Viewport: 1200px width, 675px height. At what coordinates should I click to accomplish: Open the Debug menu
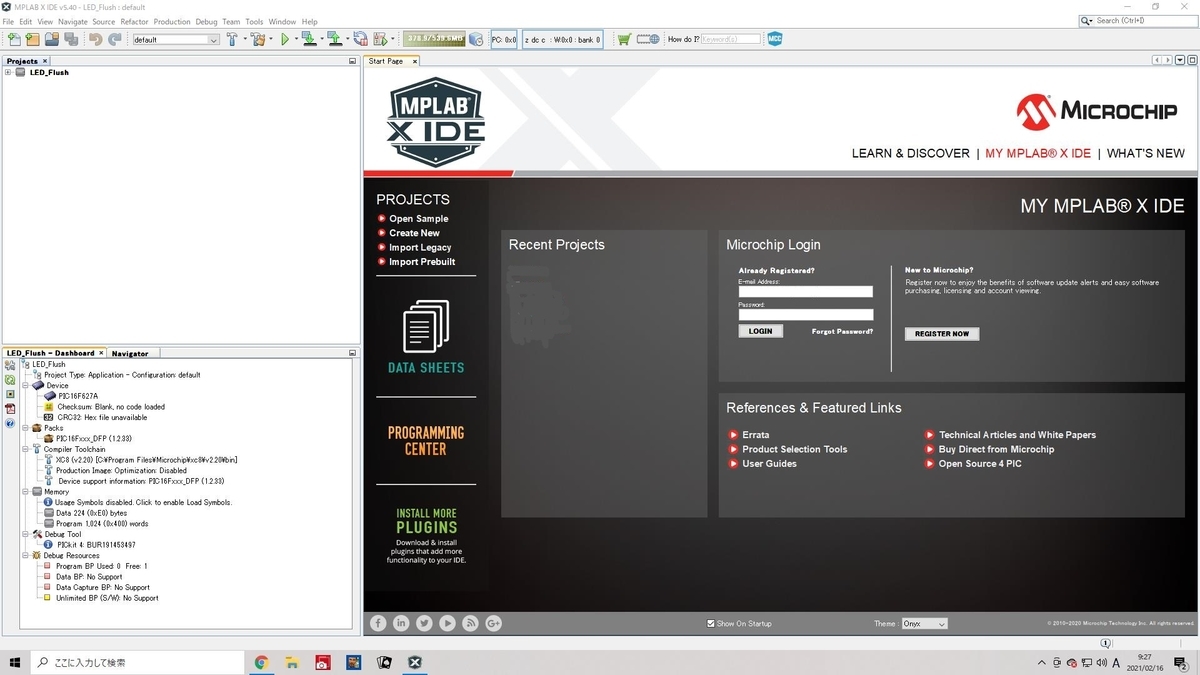206,21
